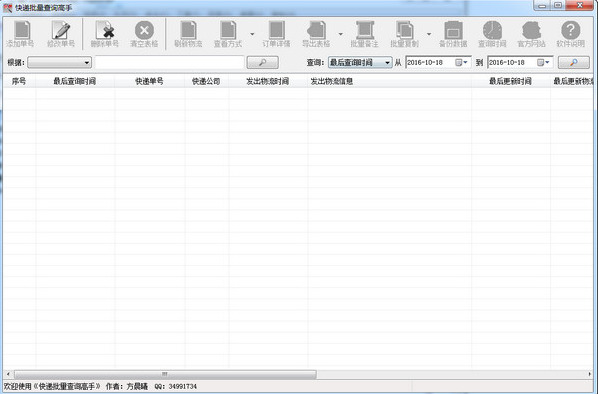Click the search text field next to 根据
Screen dimensions: 598x394
point(169,62)
